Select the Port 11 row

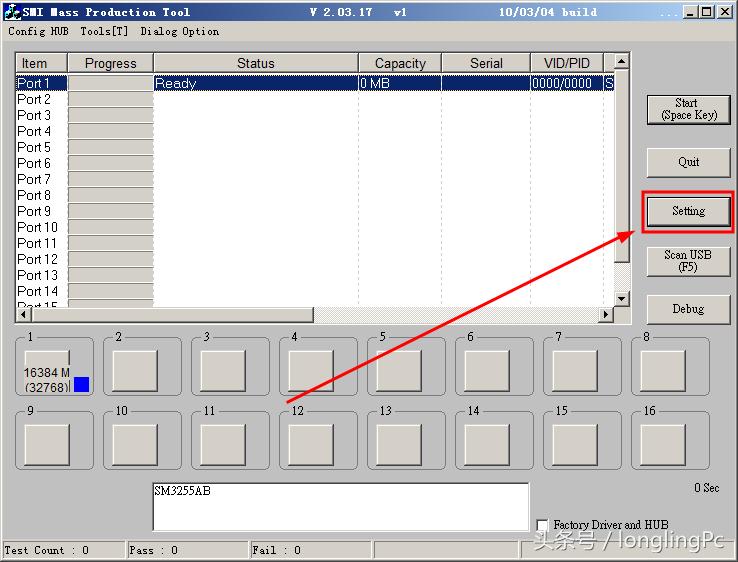point(315,243)
